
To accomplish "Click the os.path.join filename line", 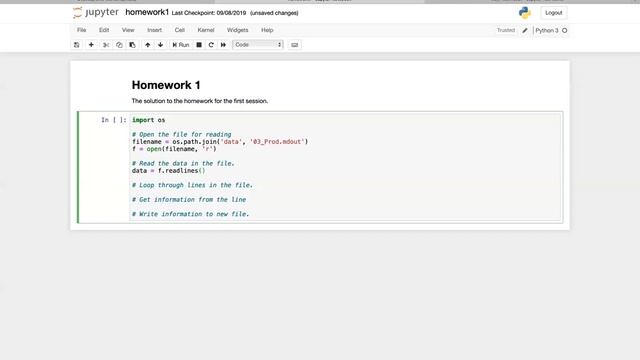I will (x=220, y=142).
